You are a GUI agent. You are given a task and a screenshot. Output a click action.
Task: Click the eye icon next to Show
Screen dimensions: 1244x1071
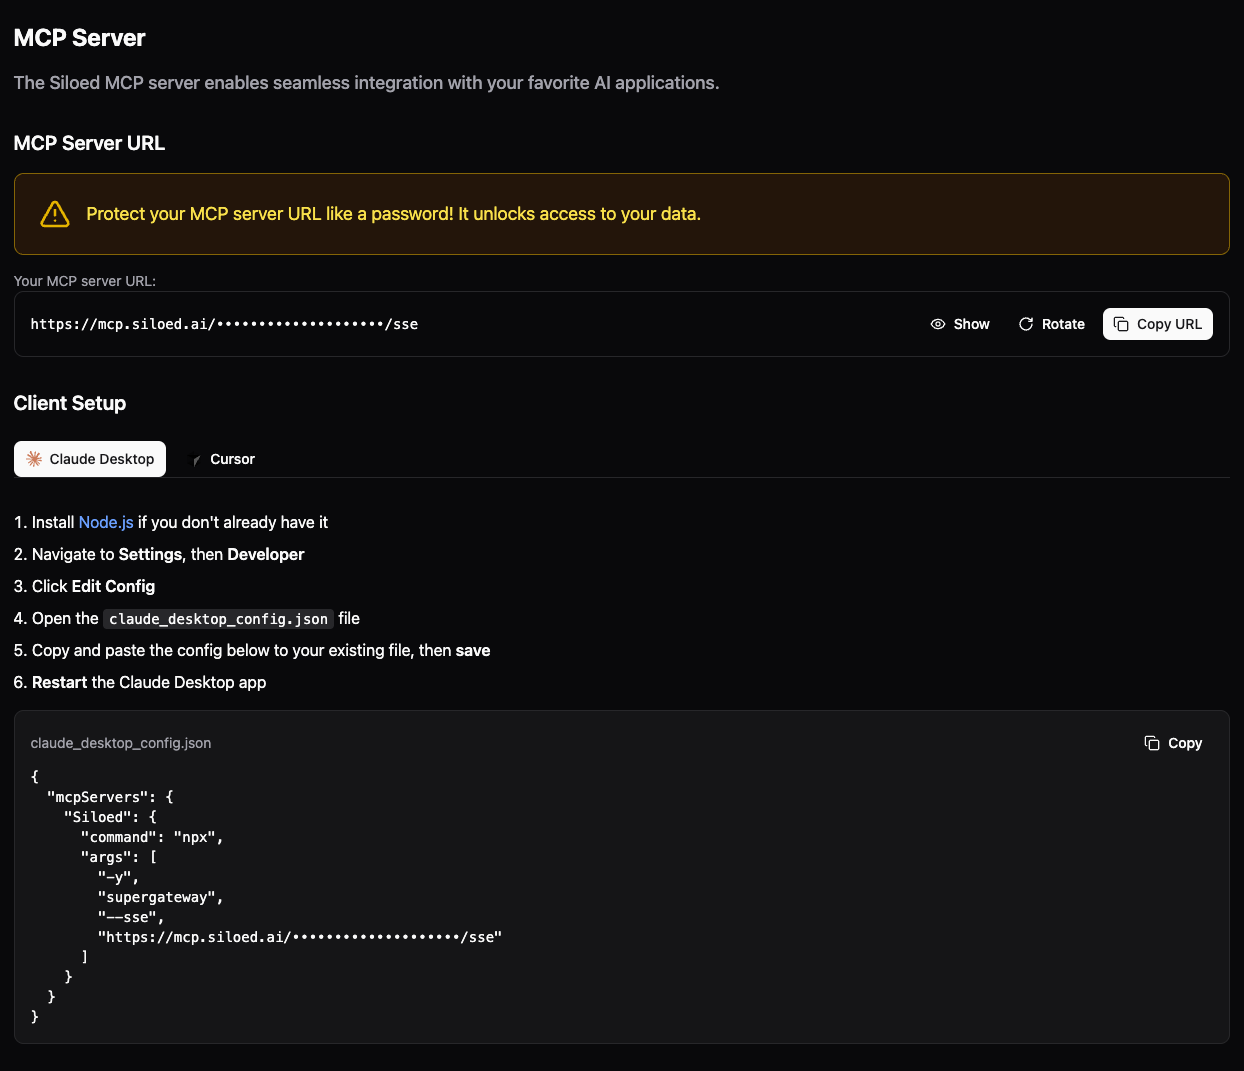tap(937, 324)
